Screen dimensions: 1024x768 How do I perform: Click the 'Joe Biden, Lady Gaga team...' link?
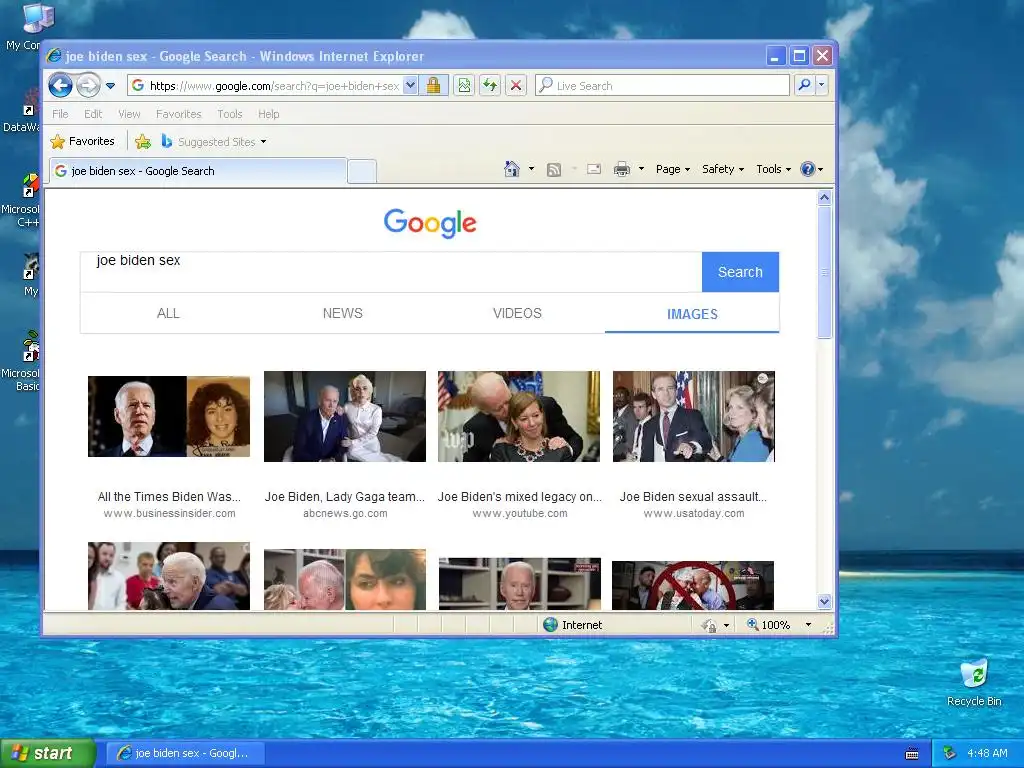(x=345, y=496)
